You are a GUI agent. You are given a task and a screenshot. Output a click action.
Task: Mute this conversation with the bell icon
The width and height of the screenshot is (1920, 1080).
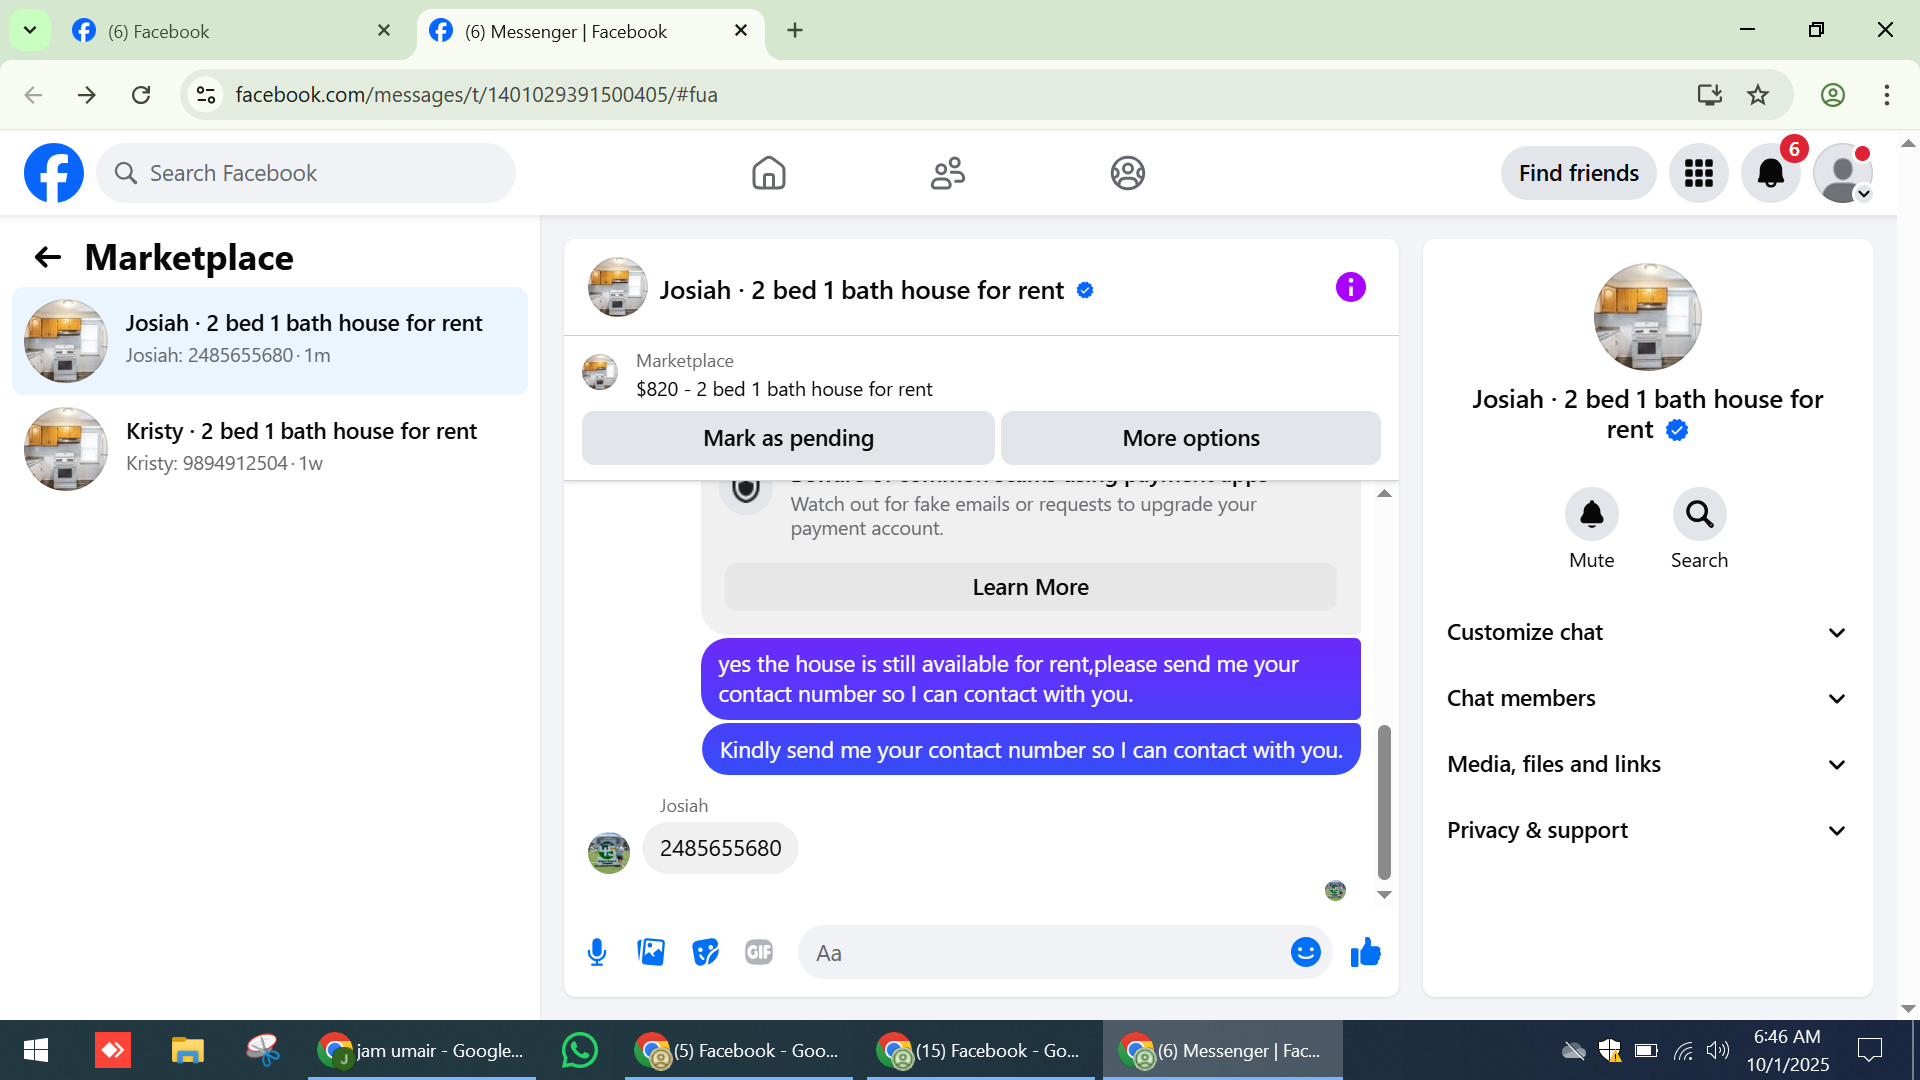(x=1591, y=514)
